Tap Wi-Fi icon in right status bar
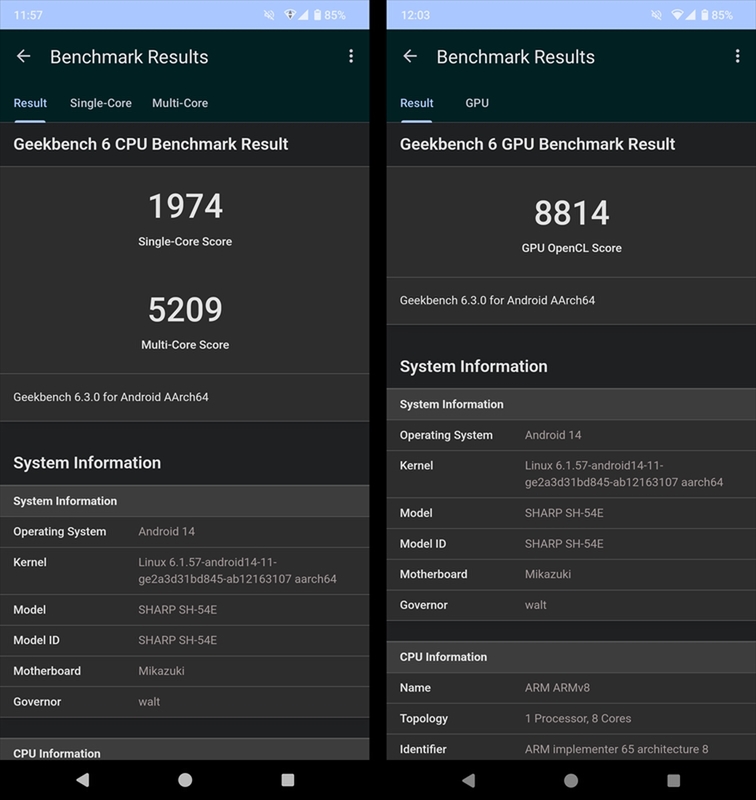 (677, 15)
